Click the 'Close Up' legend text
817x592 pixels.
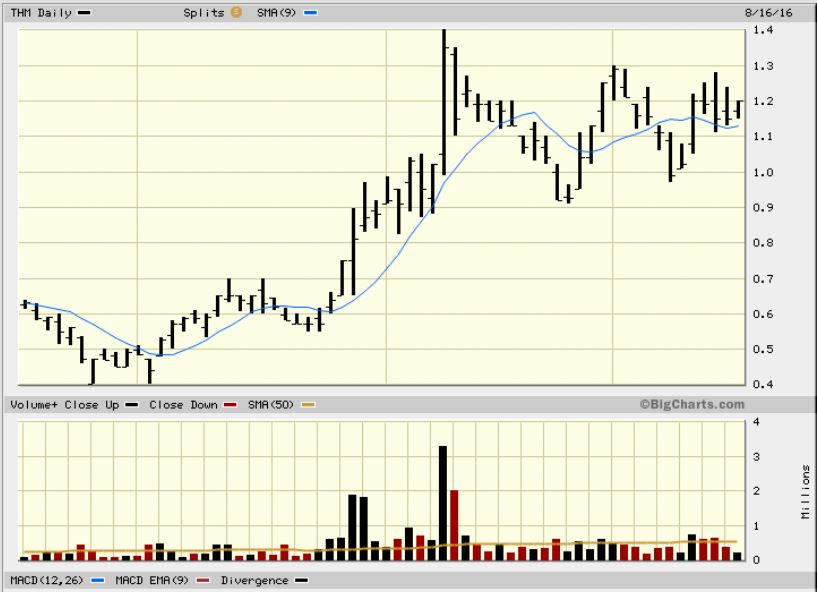click(x=92, y=405)
